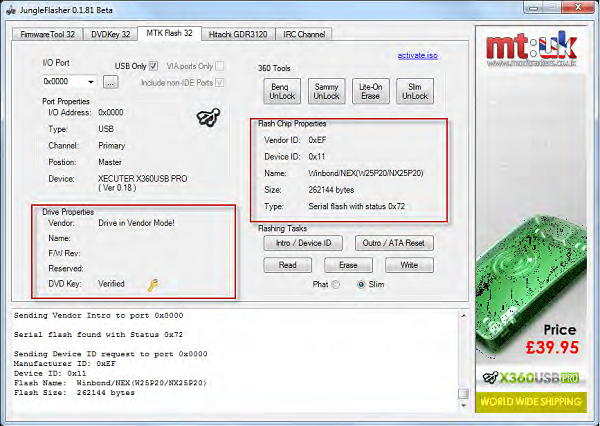This screenshot has width=600, height=426.
Task: Click the Drive in Vendor Mode! text
Action: 136,223
